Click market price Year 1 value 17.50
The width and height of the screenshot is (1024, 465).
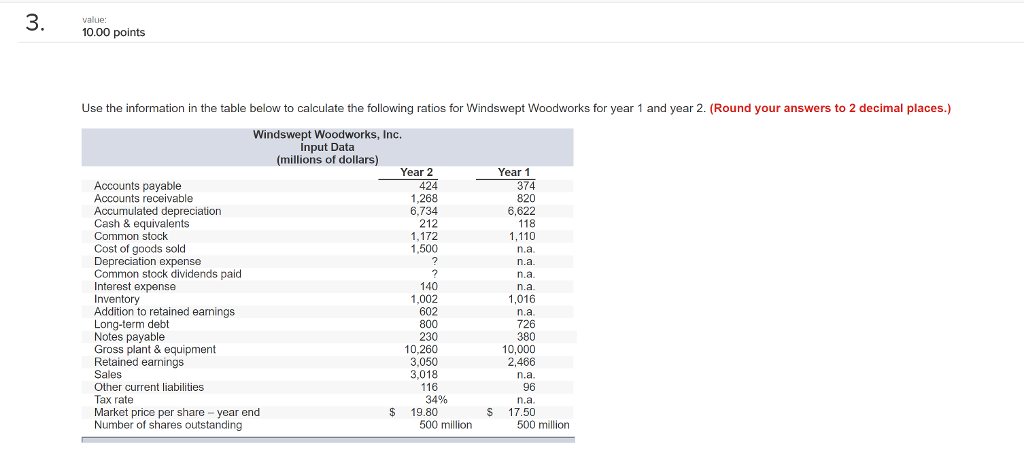tap(522, 412)
